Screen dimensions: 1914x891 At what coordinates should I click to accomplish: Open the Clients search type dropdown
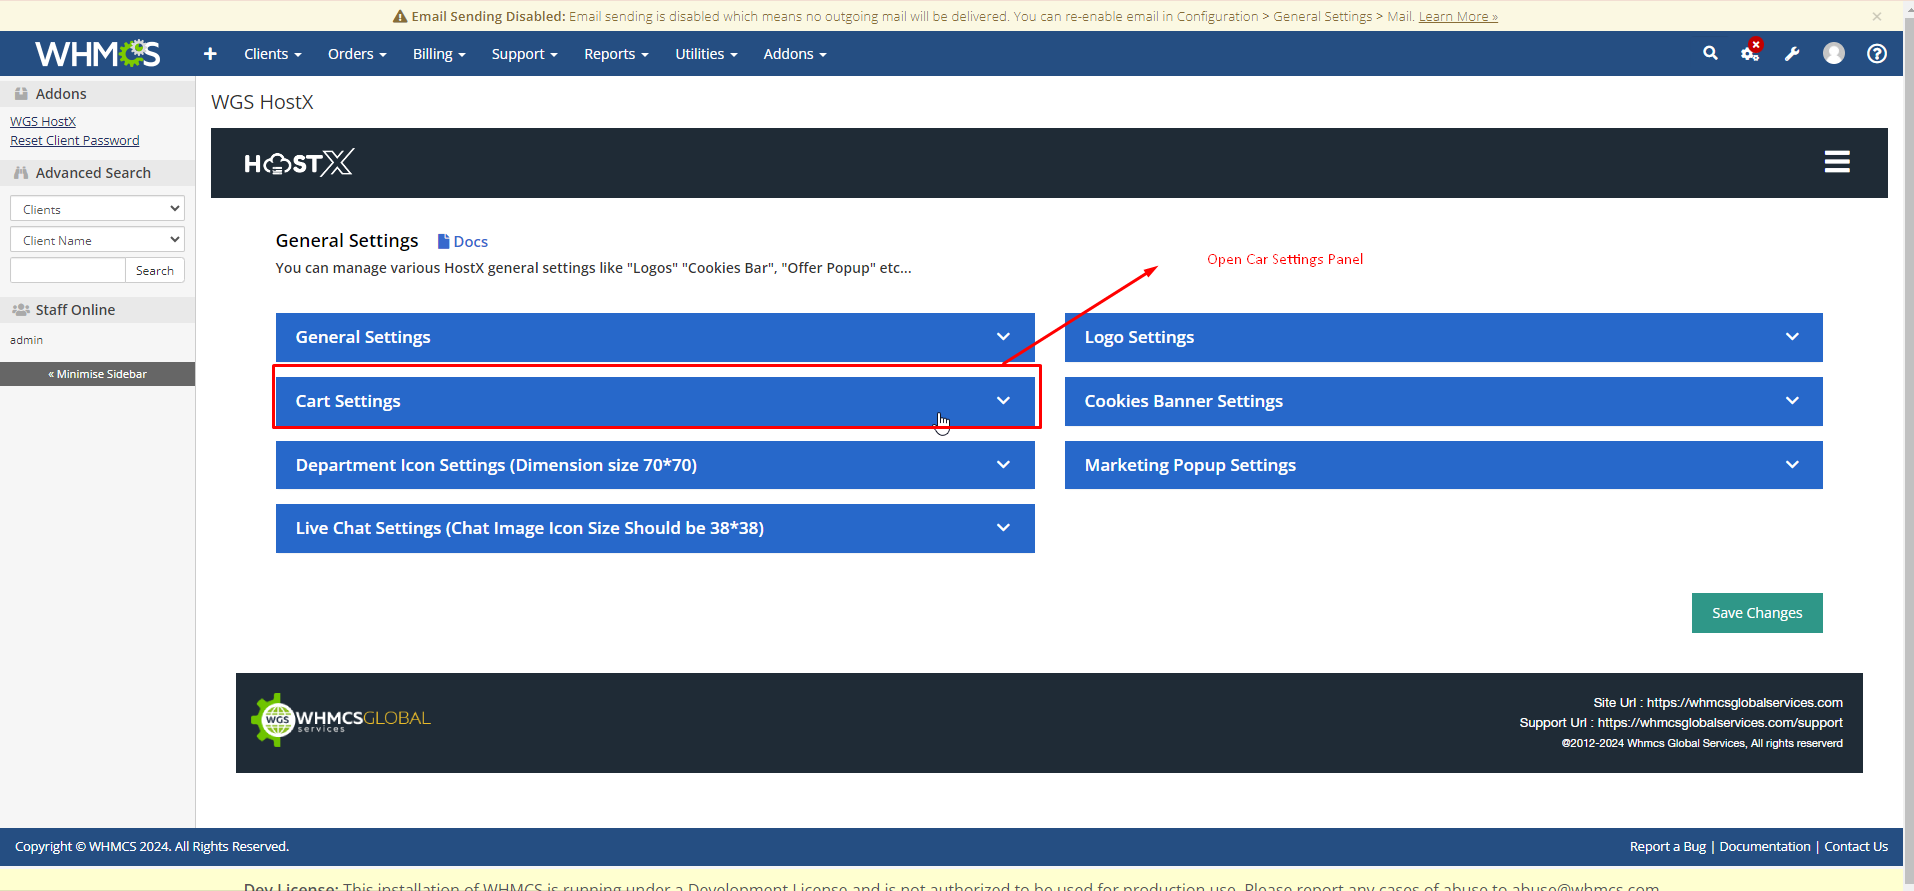point(97,209)
